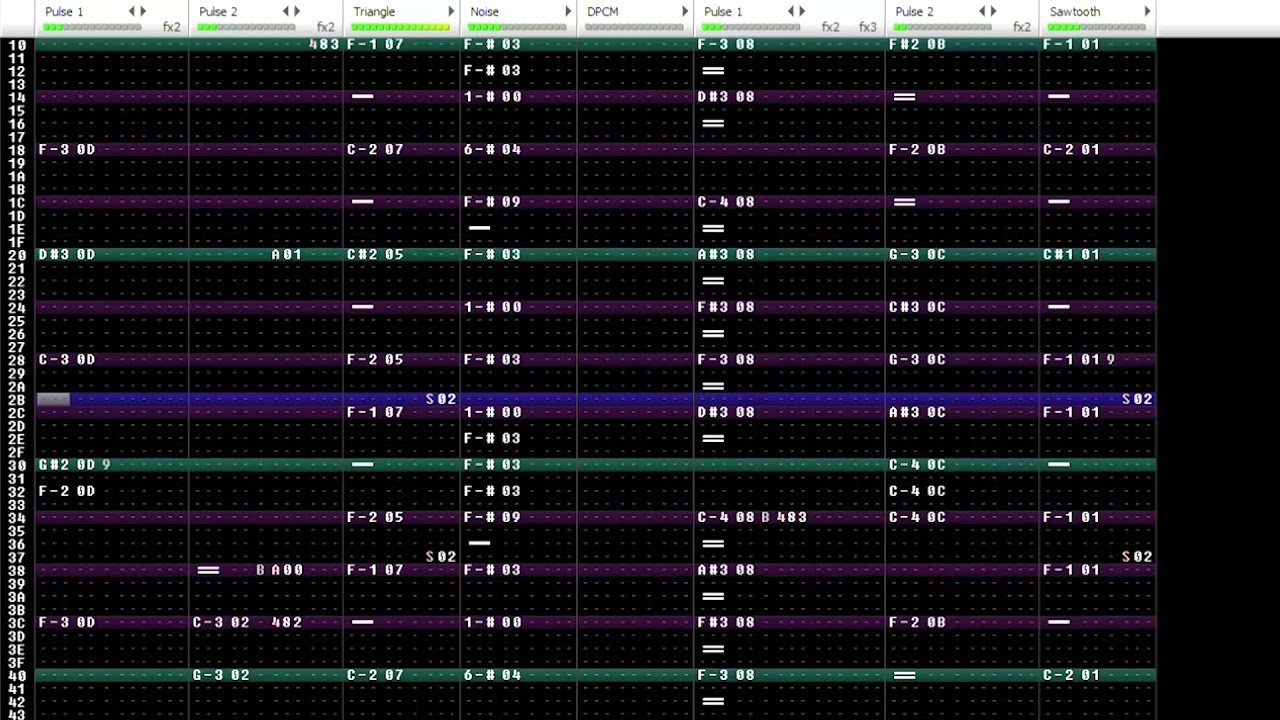This screenshot has height=720, width=1280.
Task: Expand effect columns arrow on Triangle channel
Action: coord(451,11)
